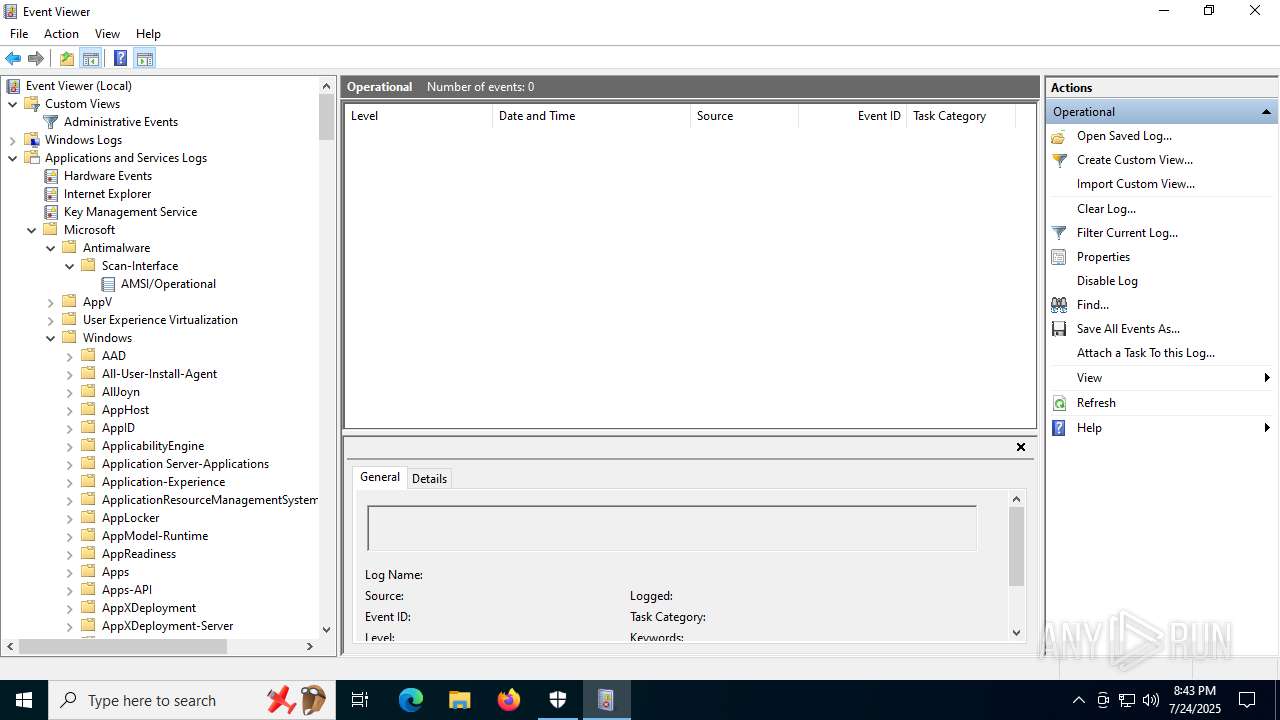Click preview pane scrollbar down arrow

tap(1016, 632)
